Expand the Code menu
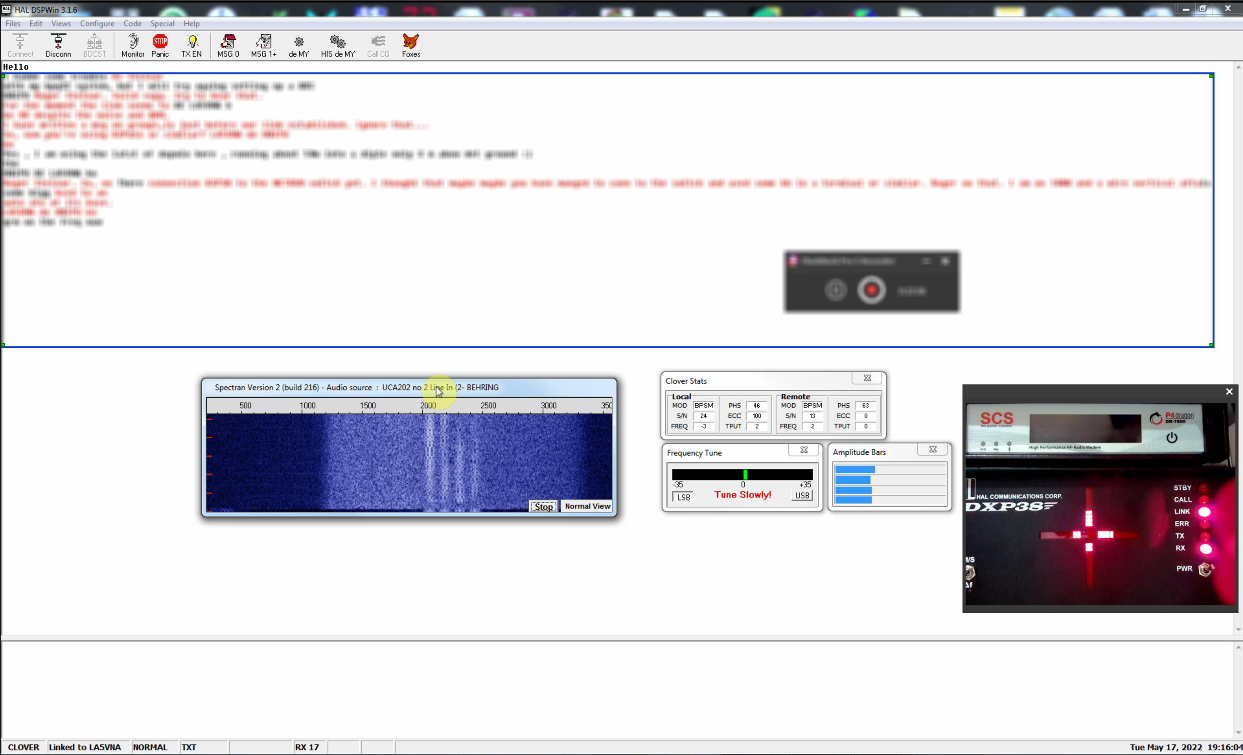Viewport: 1243px width, 755px height. coord(132,23)
